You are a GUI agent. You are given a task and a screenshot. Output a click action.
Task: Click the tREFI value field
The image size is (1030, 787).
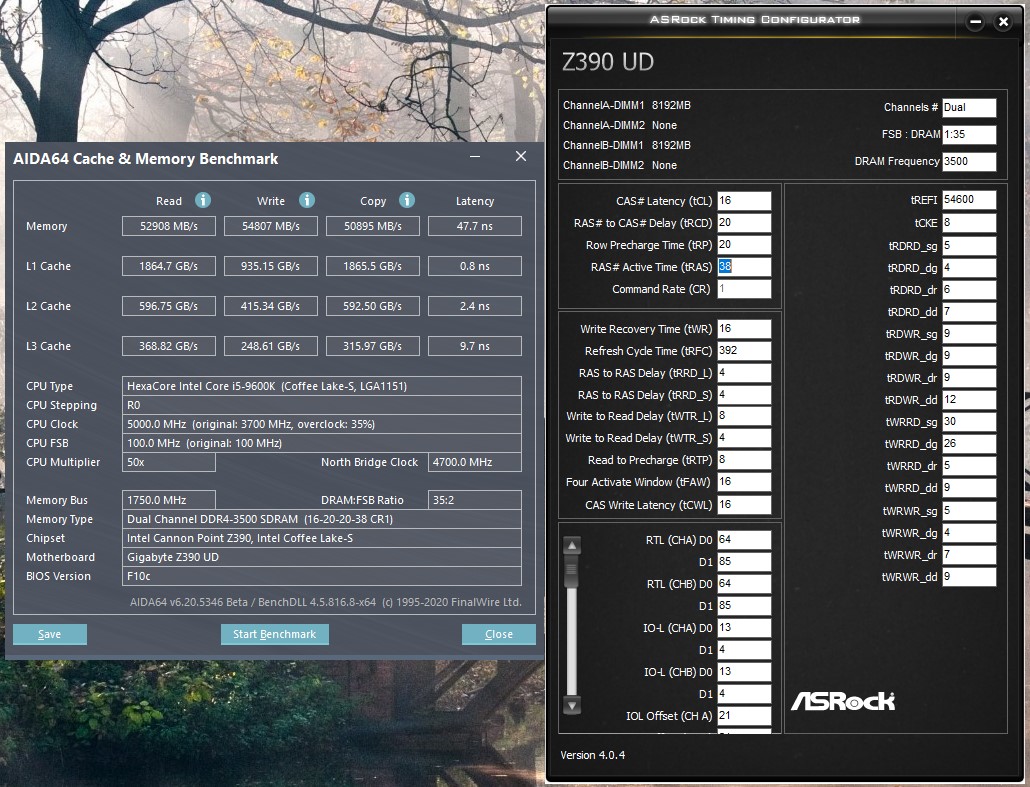point(969,200)
